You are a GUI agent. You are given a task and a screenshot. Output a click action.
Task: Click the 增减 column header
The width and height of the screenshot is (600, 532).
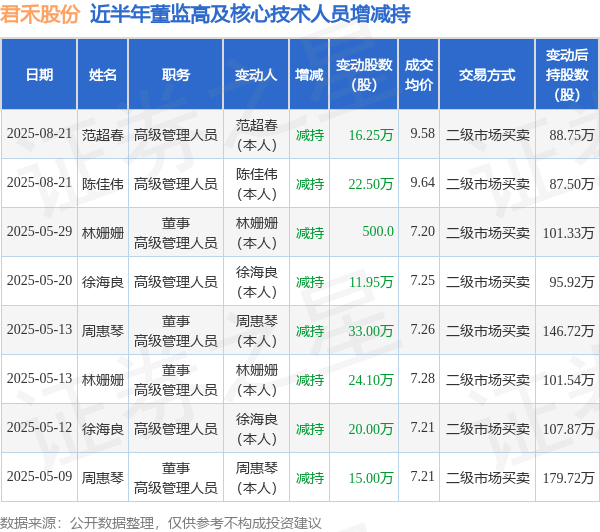pyautogui.click(x=309, y=75)
